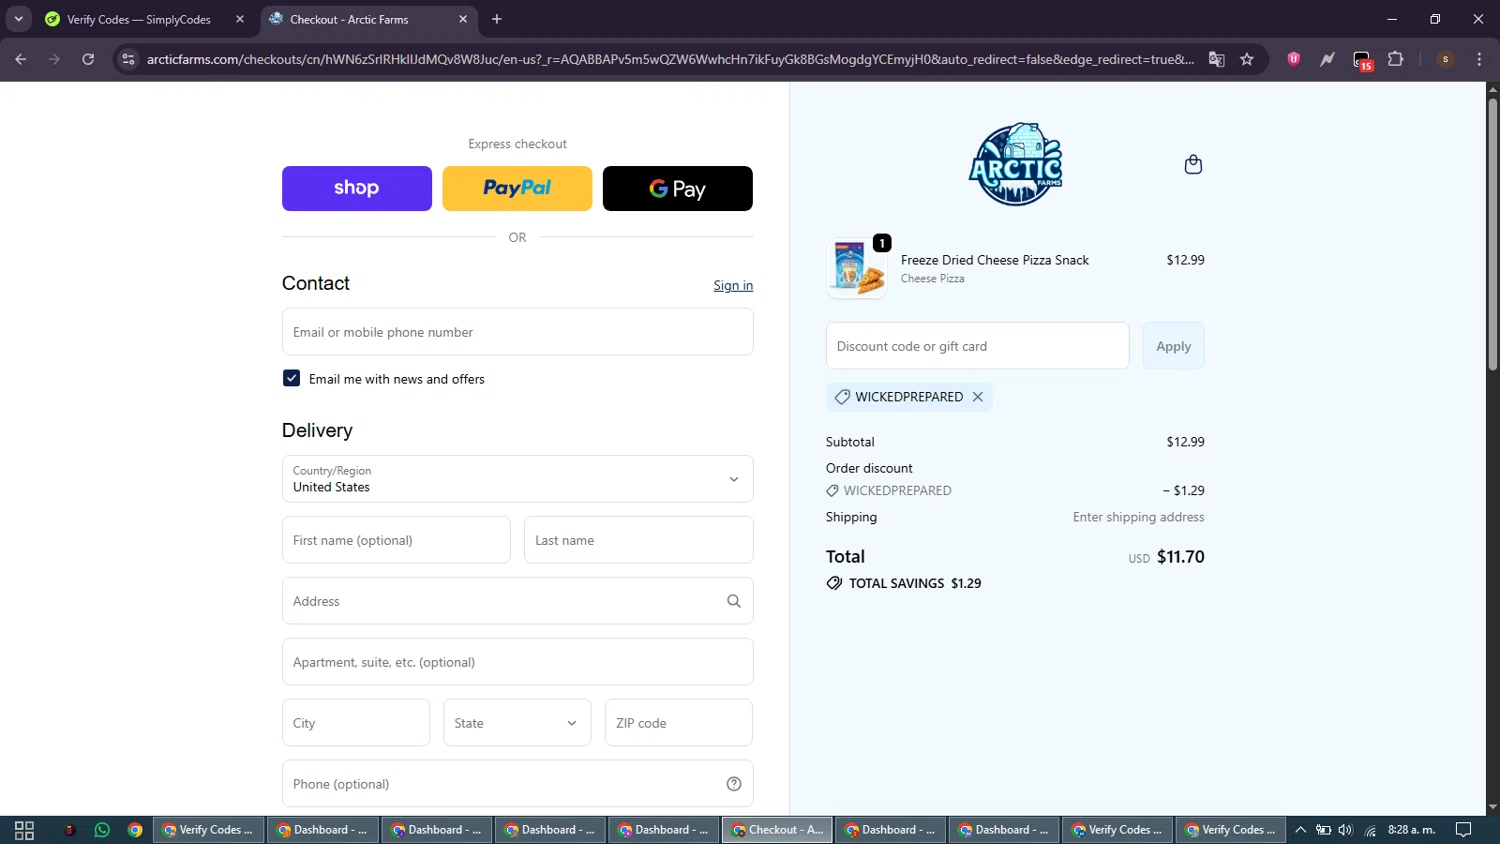Show hidden system tray icons
The width and height of the screenshot is (1500, 844).
1300,830
